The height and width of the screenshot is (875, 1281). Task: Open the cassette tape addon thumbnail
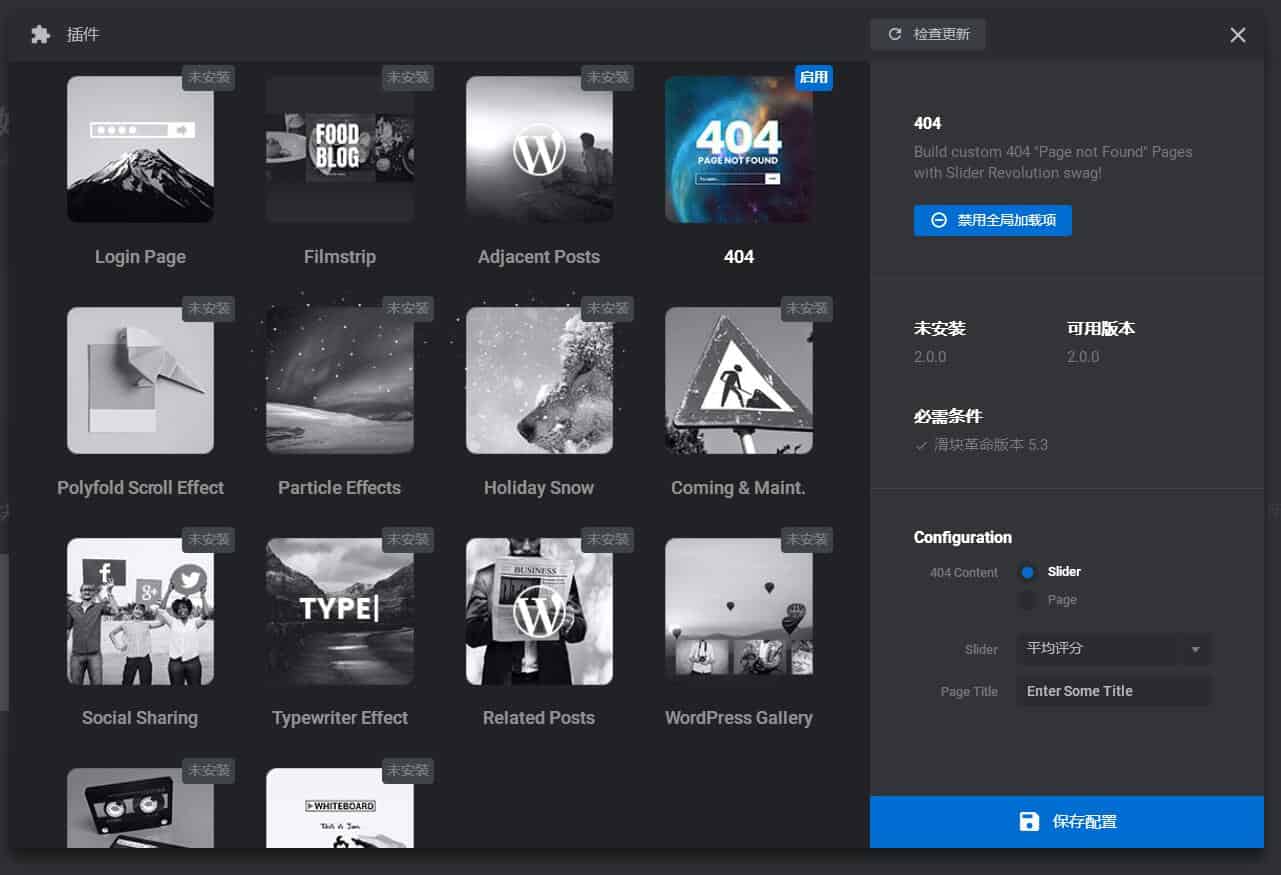pyautogui.click(x=140, y=808)
